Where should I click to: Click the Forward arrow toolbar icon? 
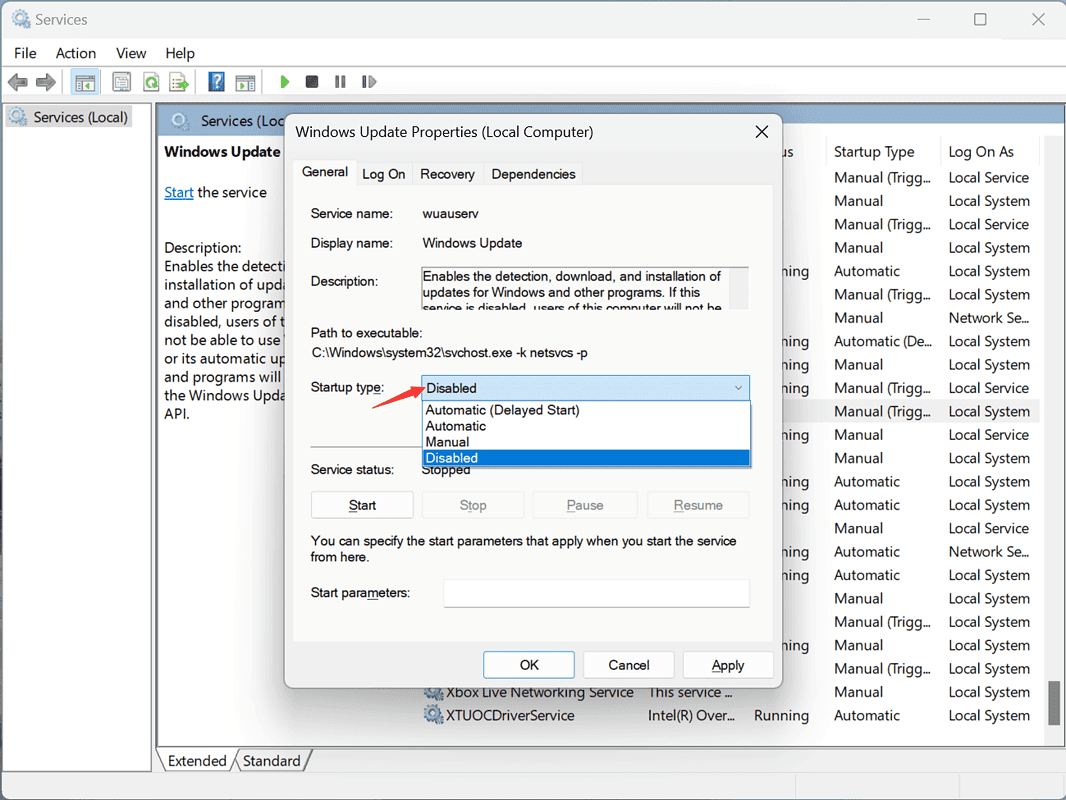[46, 82]
